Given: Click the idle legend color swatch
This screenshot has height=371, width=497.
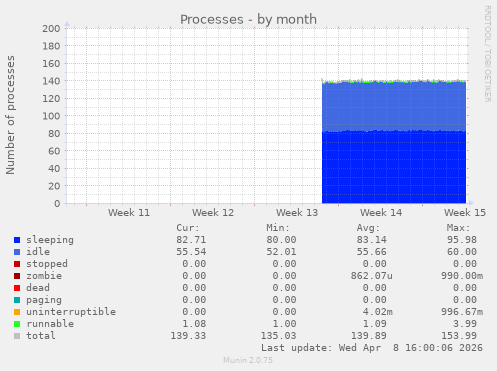Looking at the screenshot, I should click(x=17, y=252).
